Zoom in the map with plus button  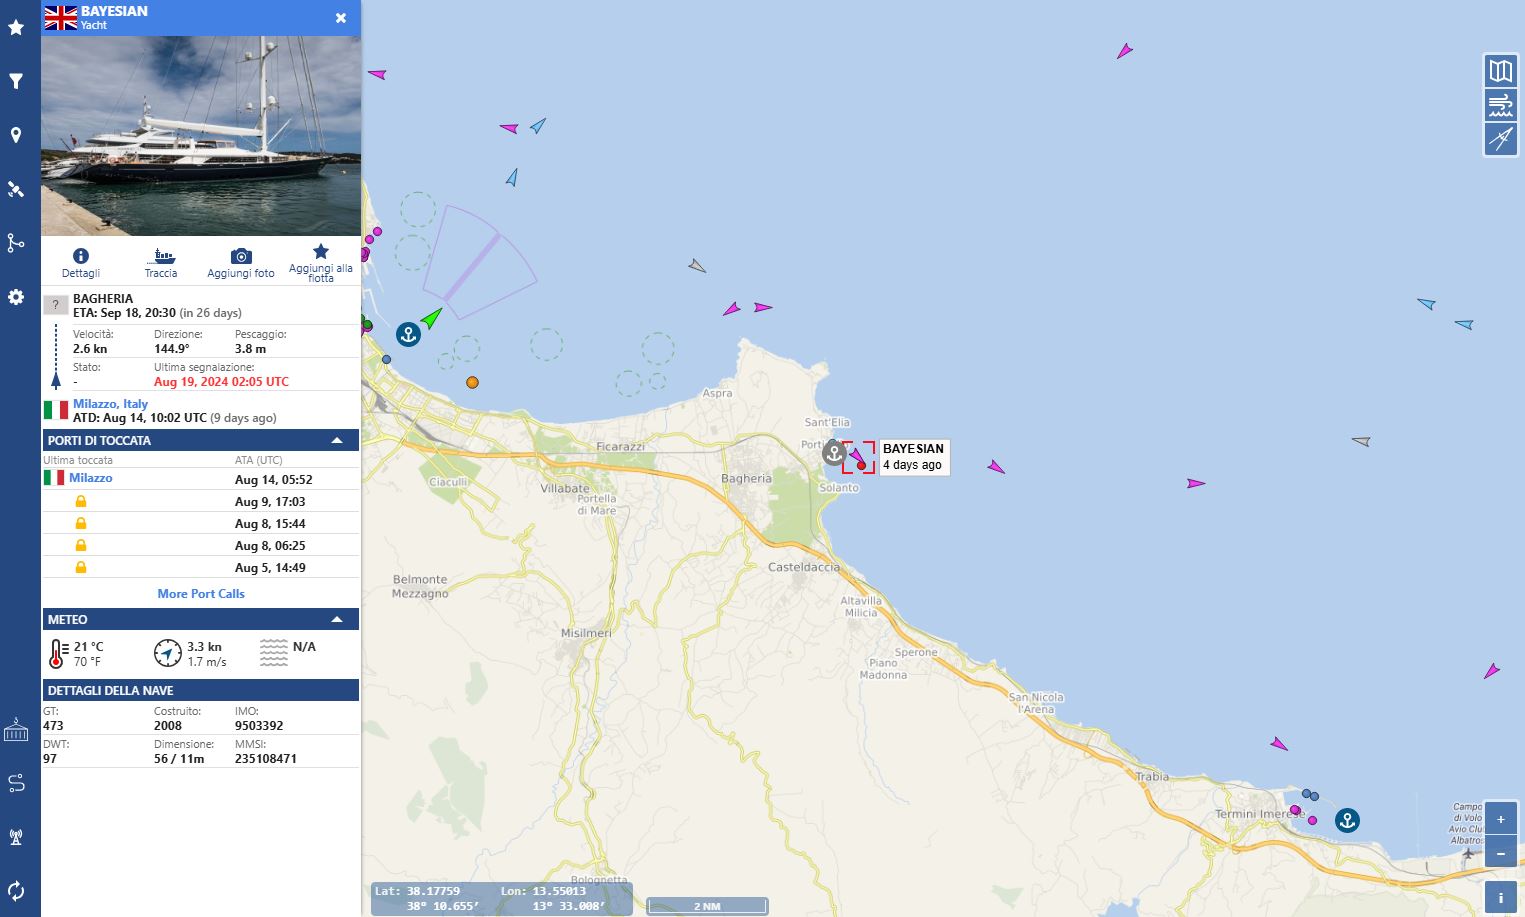pos(1500,819)
